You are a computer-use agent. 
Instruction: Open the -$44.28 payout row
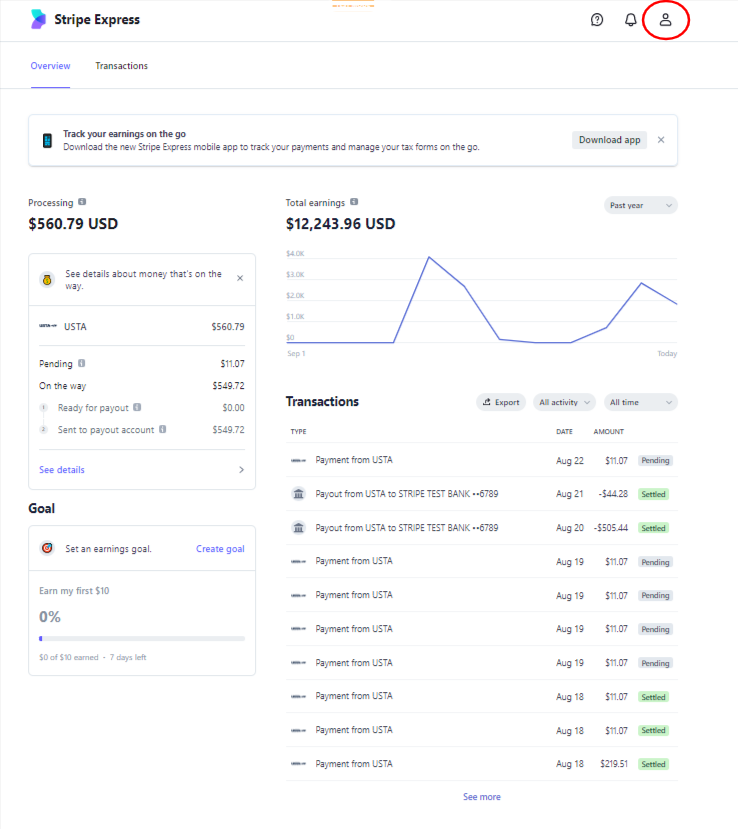pyautogui.click(x=482, y=494)
